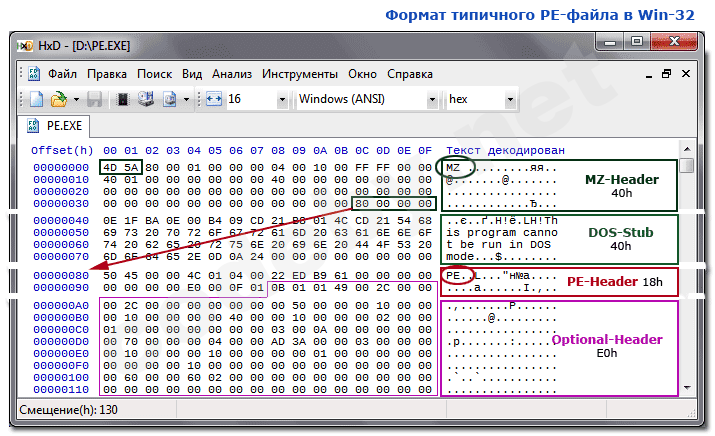Expand the arrow beside the disk image icon
The image size is (715, 436).
click(x=186, y=99)
